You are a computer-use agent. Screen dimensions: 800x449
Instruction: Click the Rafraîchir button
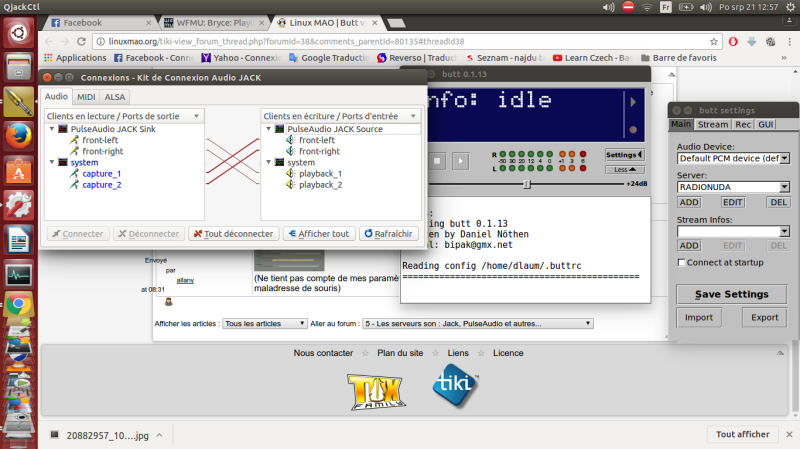click(388, 234)
